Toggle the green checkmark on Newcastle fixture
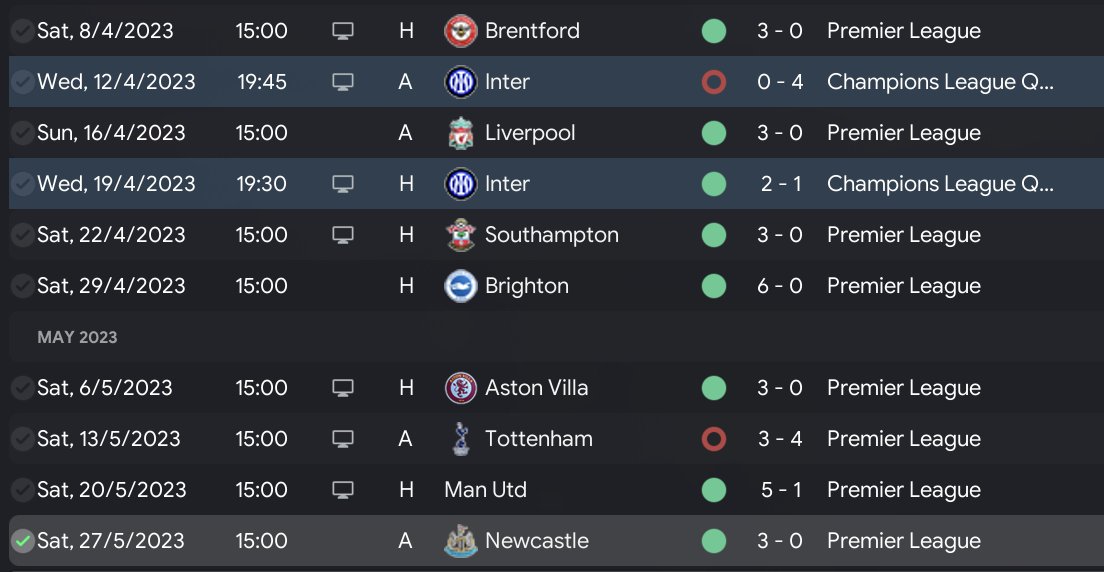The height and width of the screenshot is (572, 1104). point(22,541)
